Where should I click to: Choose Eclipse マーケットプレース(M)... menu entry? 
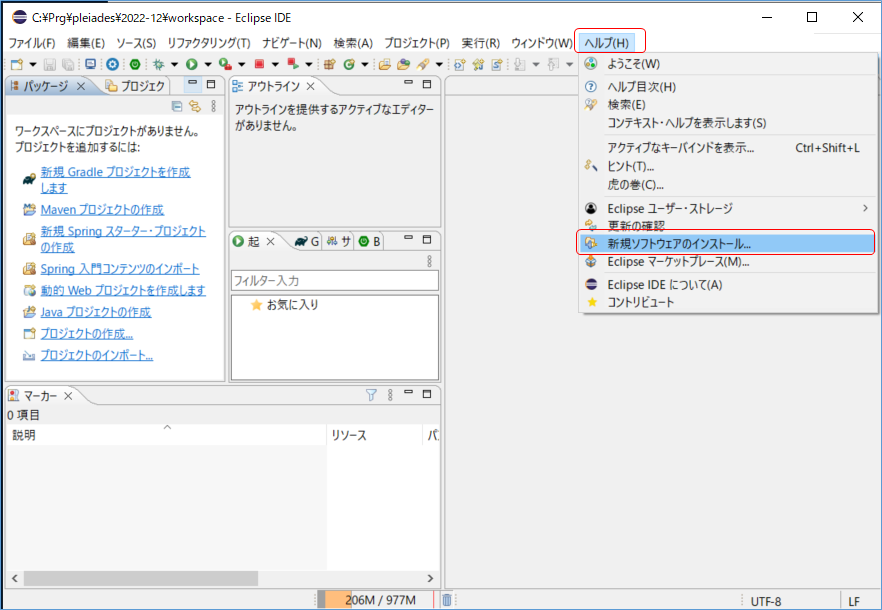coord(728,262)
